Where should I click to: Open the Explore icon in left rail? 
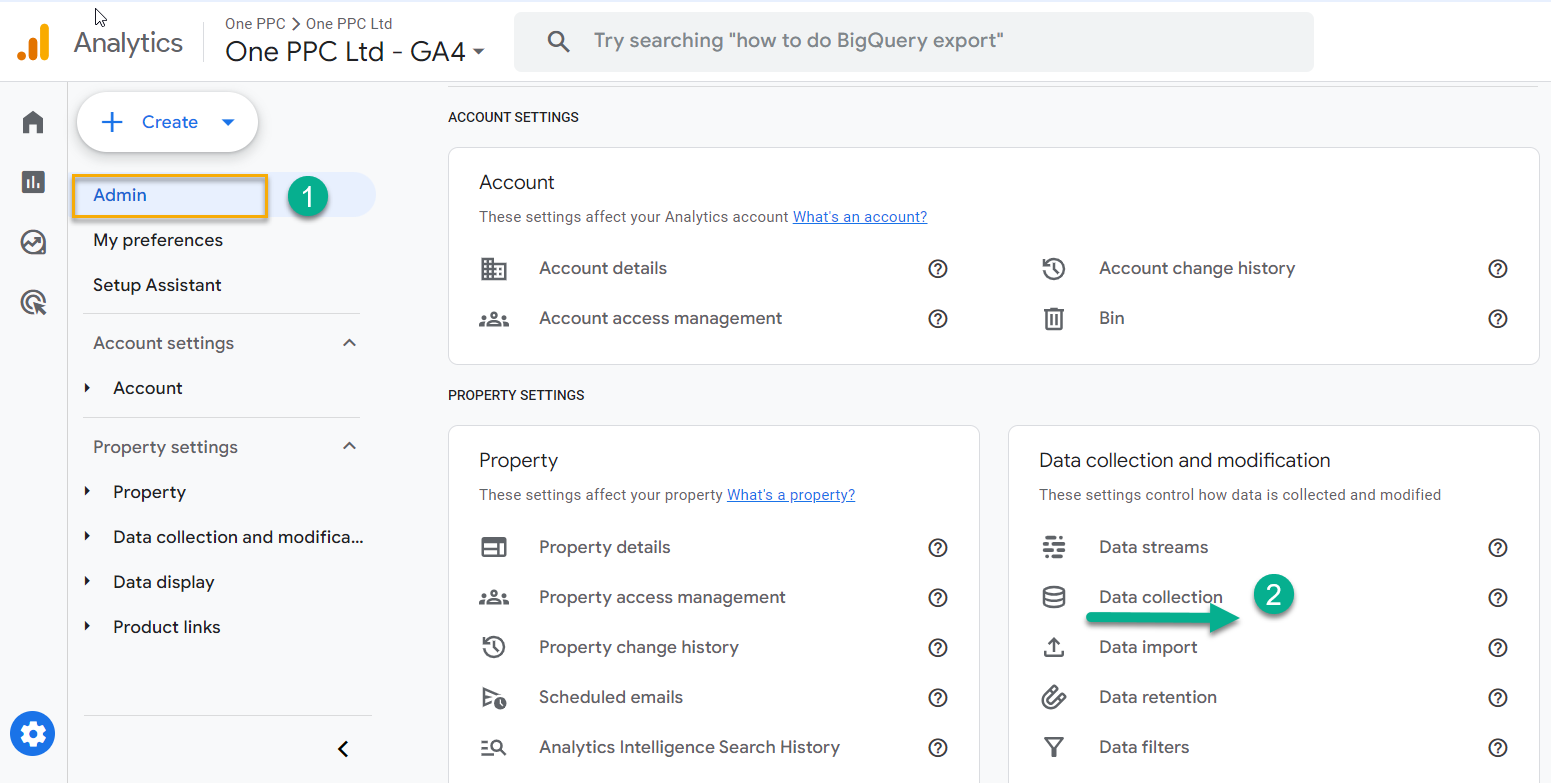pyautogui.click(x=33, y=242)
